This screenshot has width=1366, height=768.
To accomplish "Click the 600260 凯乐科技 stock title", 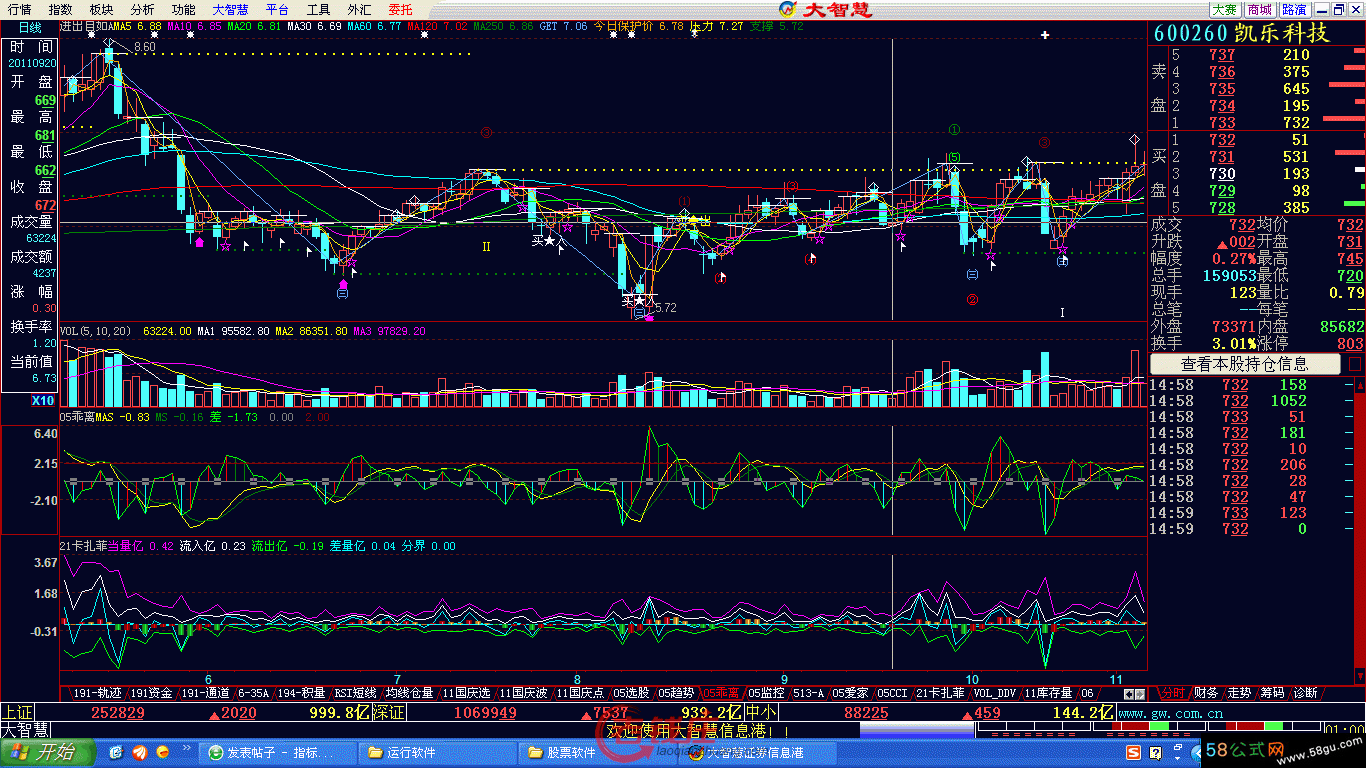I will 1241,32.
